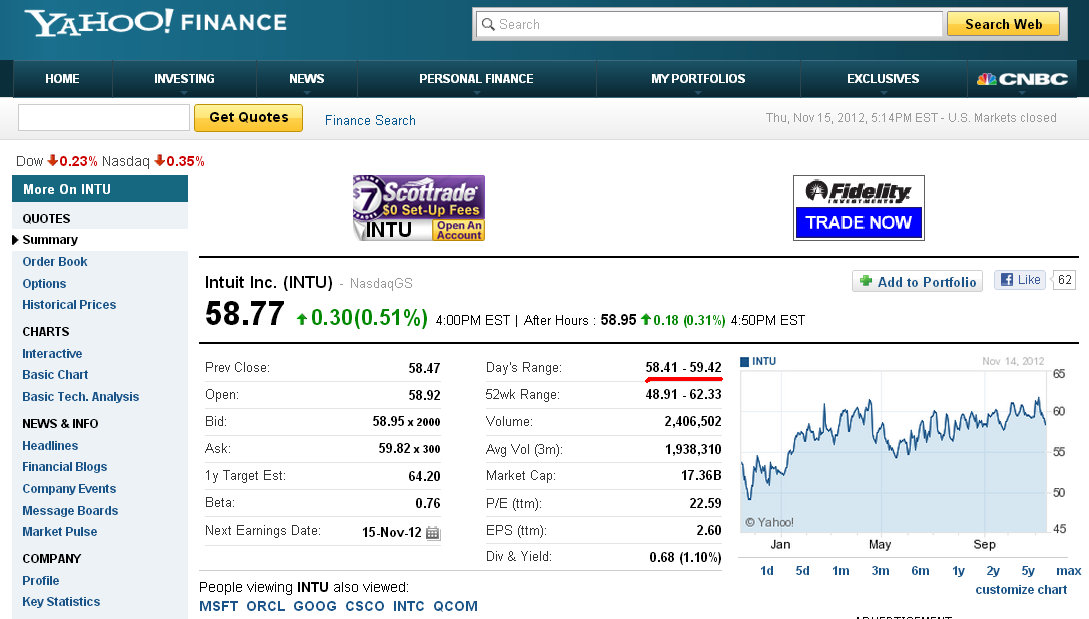Open the Message Boards link

tap(70, 511)
